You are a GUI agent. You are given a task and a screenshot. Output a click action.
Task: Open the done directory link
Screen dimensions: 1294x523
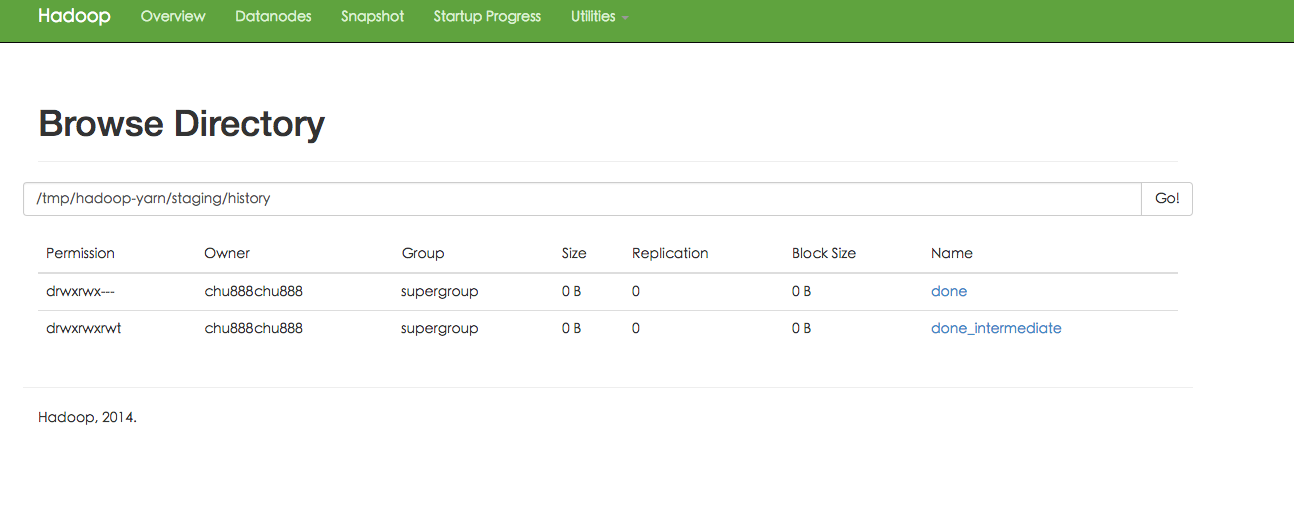pos(948,291)
